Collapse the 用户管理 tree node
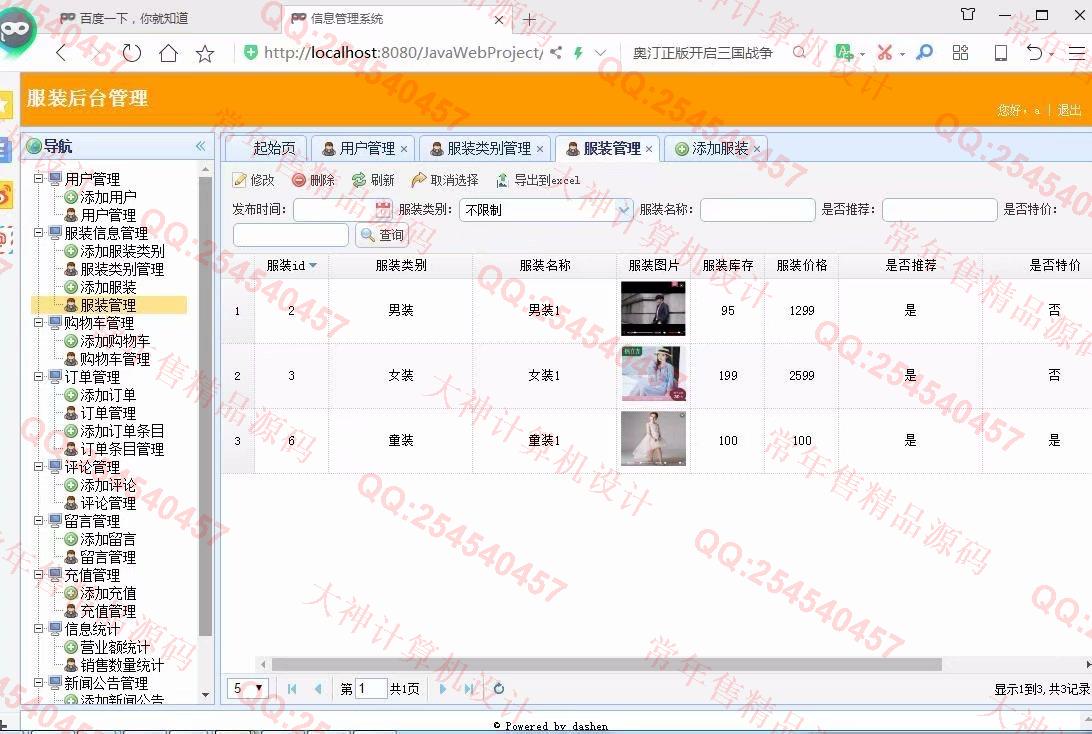Viewport: 1092px width, 734px height. tap(39, 179)
